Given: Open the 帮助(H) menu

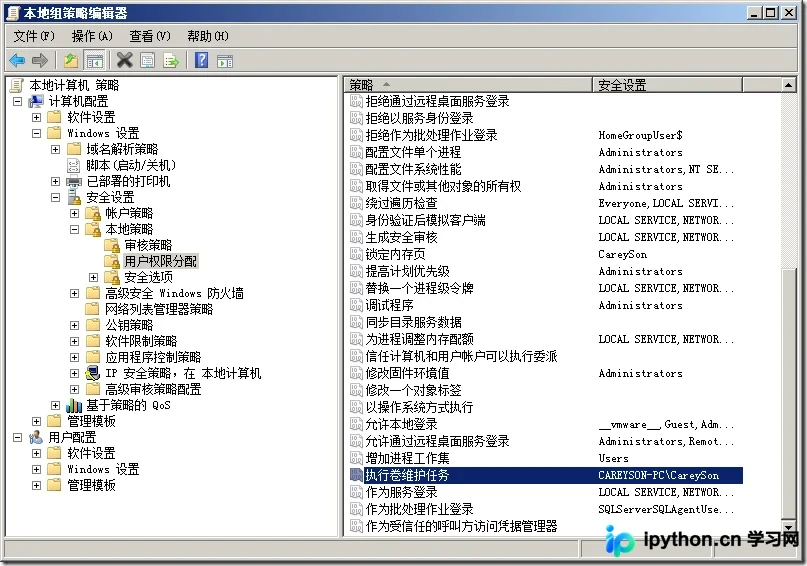Looking at the screenshot, I should click(x=208, y=36).
